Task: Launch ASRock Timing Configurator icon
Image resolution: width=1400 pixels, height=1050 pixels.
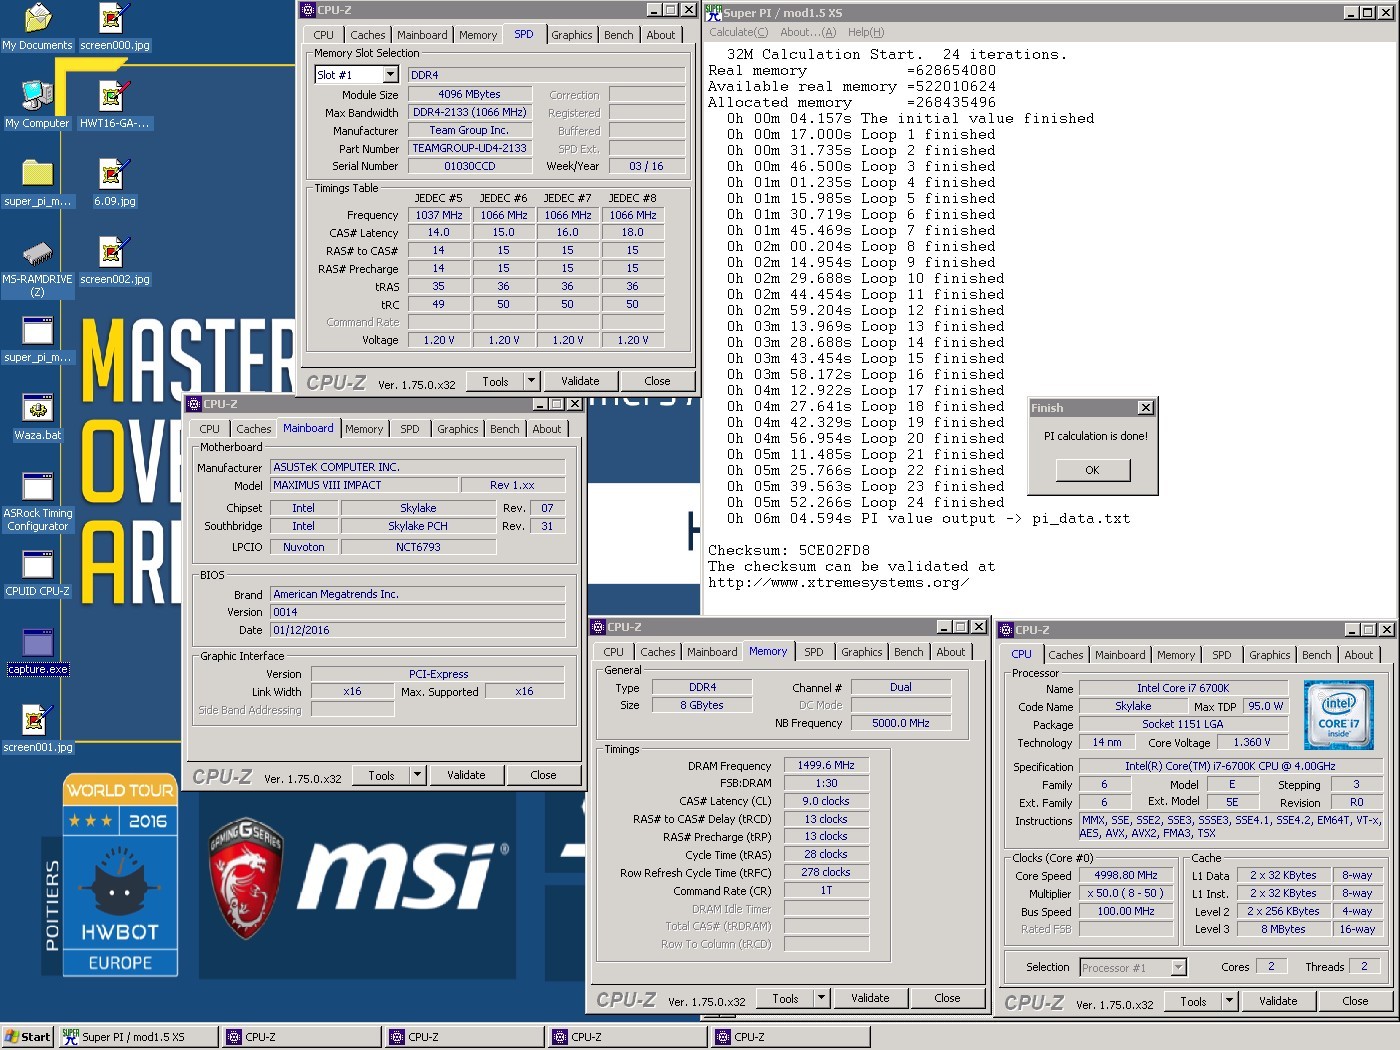Action: tap(37, 486)
